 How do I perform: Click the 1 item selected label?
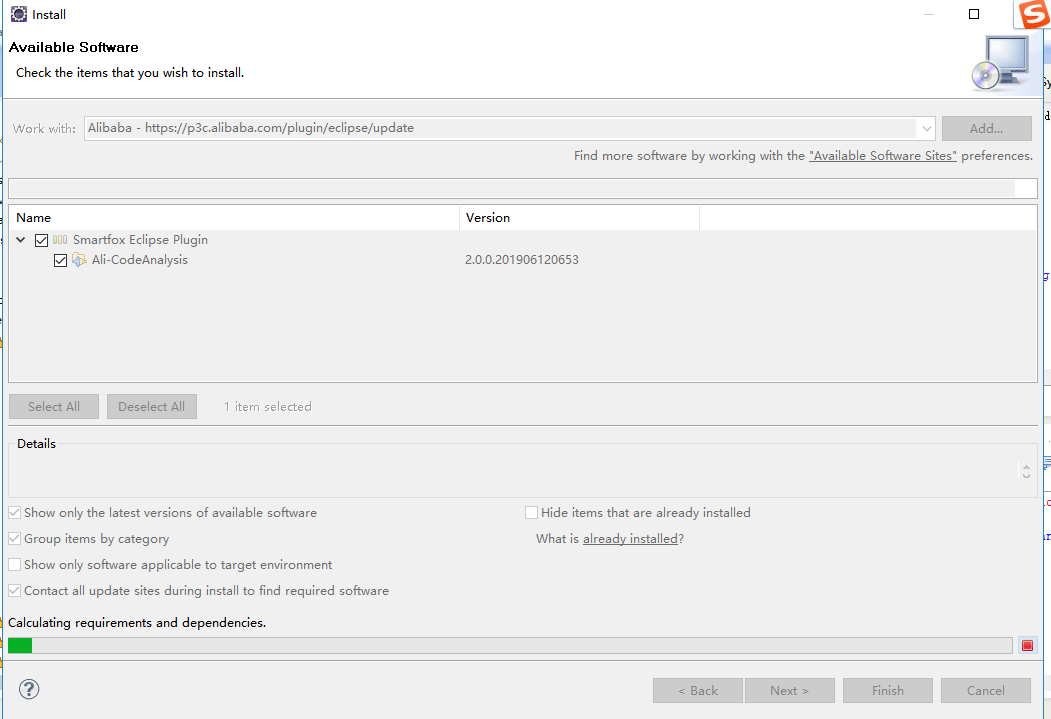point(267,407)
